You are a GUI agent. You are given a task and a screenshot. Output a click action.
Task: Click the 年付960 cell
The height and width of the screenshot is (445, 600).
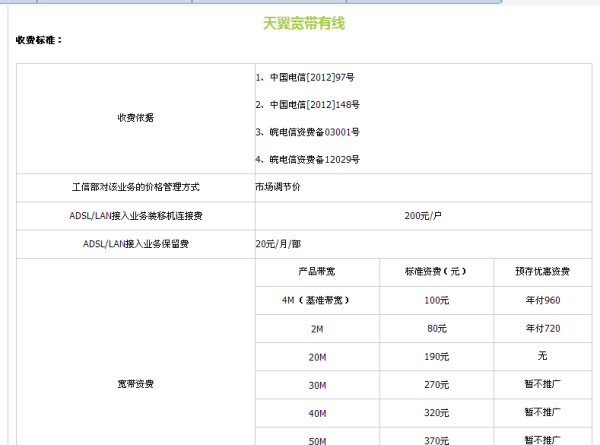coord(543,300)
